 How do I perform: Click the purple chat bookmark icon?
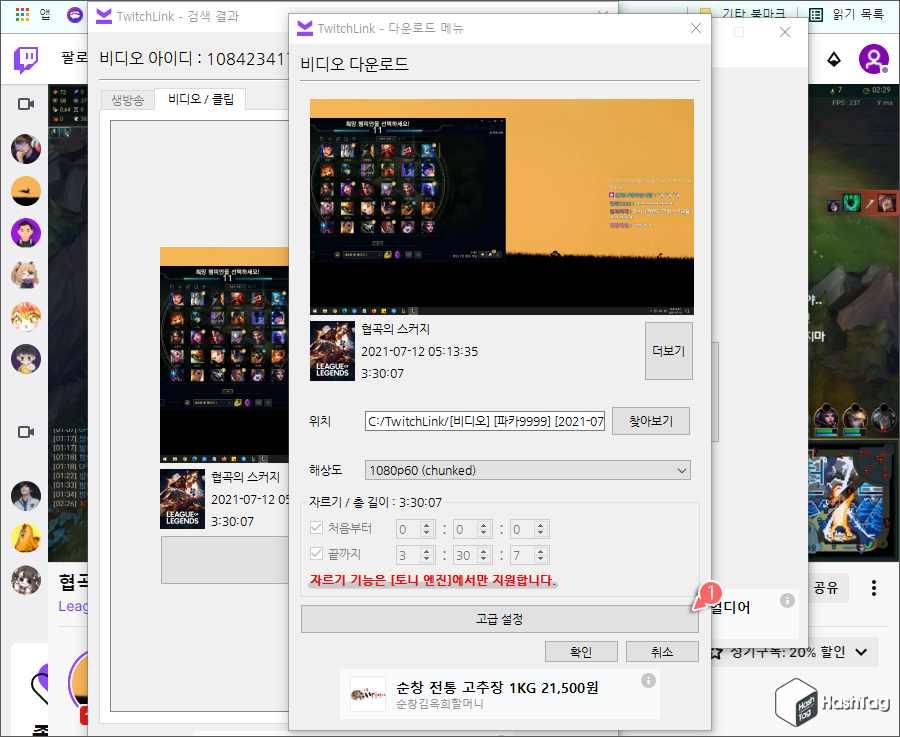tap(75, 15)
